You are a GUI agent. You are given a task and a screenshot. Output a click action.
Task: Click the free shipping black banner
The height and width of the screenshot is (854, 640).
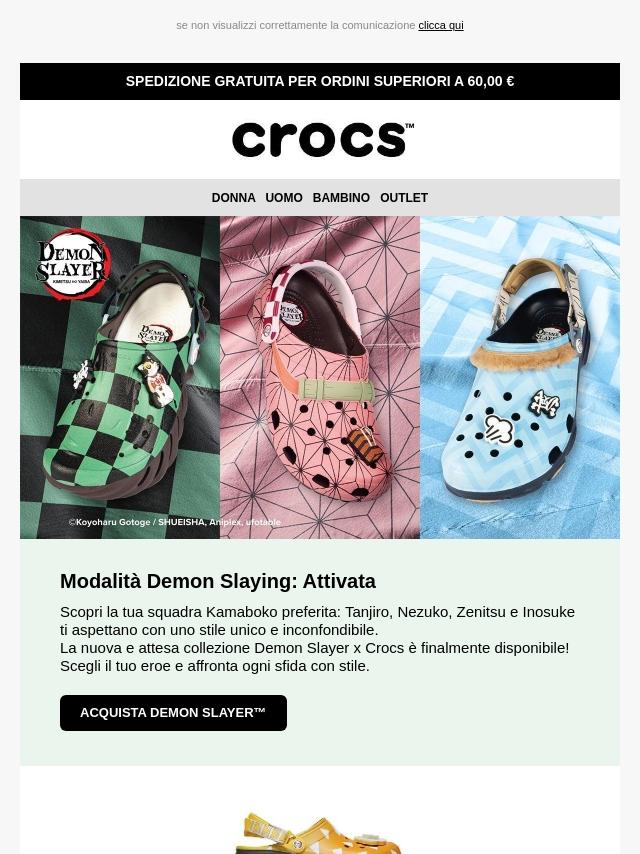click(x=320, y=81)
